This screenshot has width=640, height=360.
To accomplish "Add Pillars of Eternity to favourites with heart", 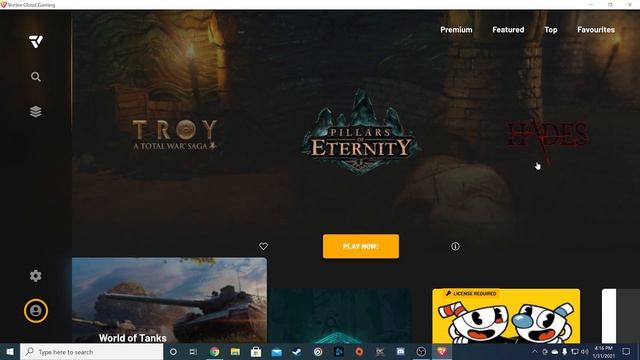I will 263,246.
